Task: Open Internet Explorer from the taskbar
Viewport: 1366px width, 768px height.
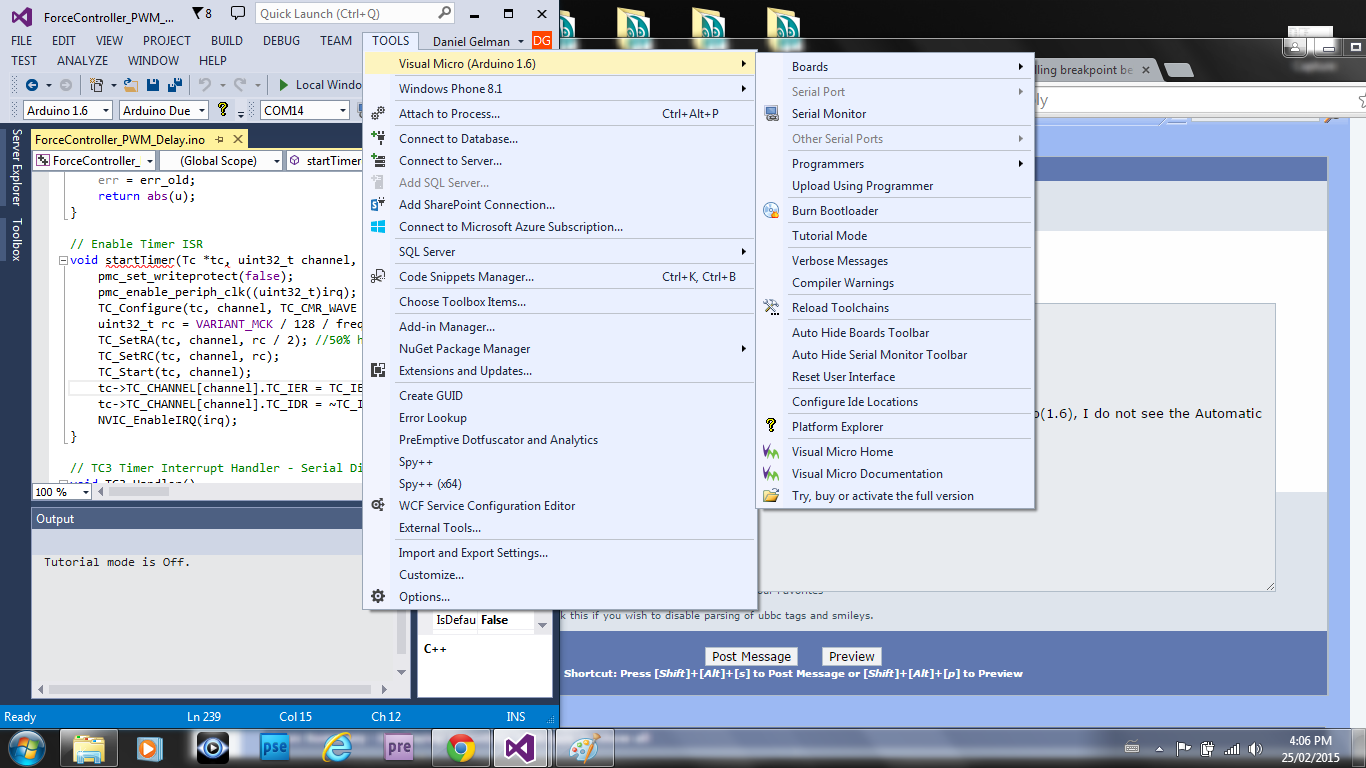Action: click(x=337, y=748)
